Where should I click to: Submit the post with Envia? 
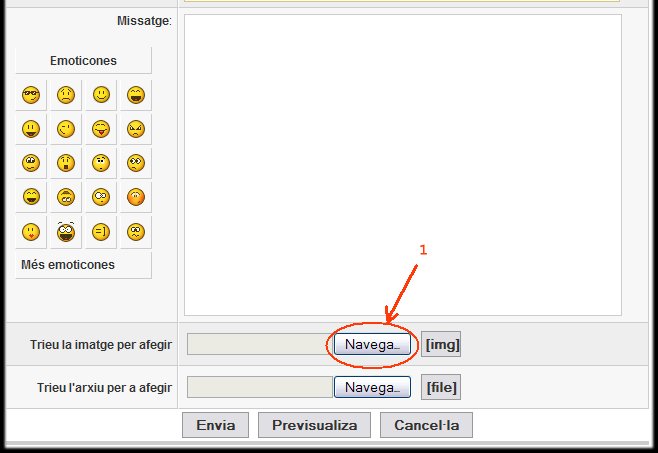tap(215, 425)
